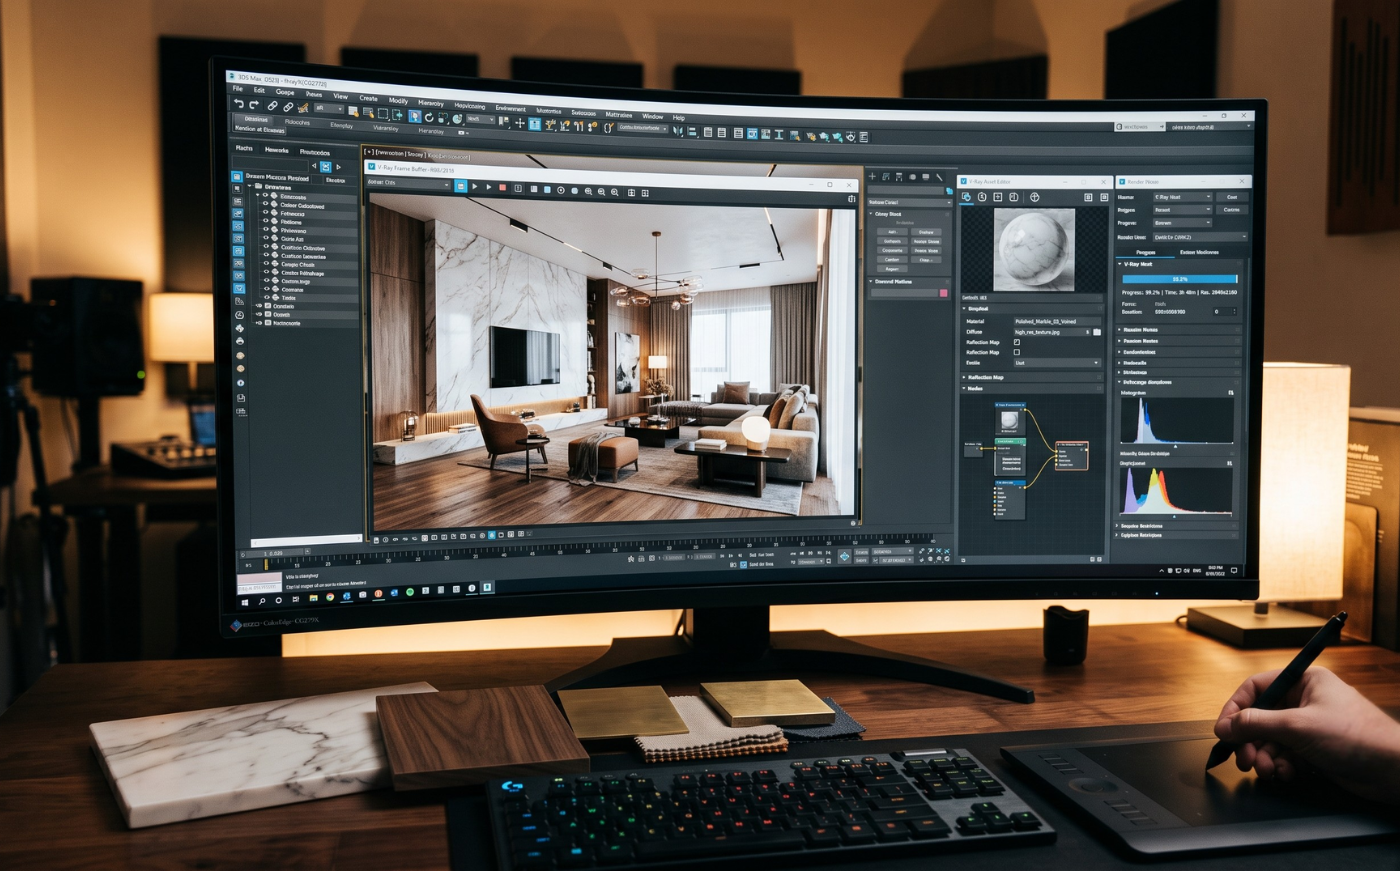Click the Redo arrow in main toolbar
Image resolution: width=1400 pixels, height=871 pixels.
coord(254,104)
